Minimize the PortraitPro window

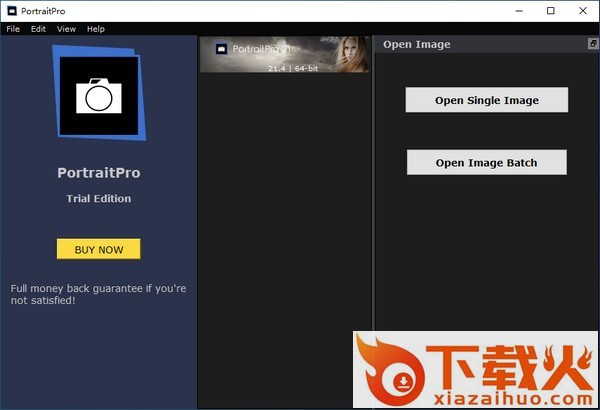click(x=519, y=11)
